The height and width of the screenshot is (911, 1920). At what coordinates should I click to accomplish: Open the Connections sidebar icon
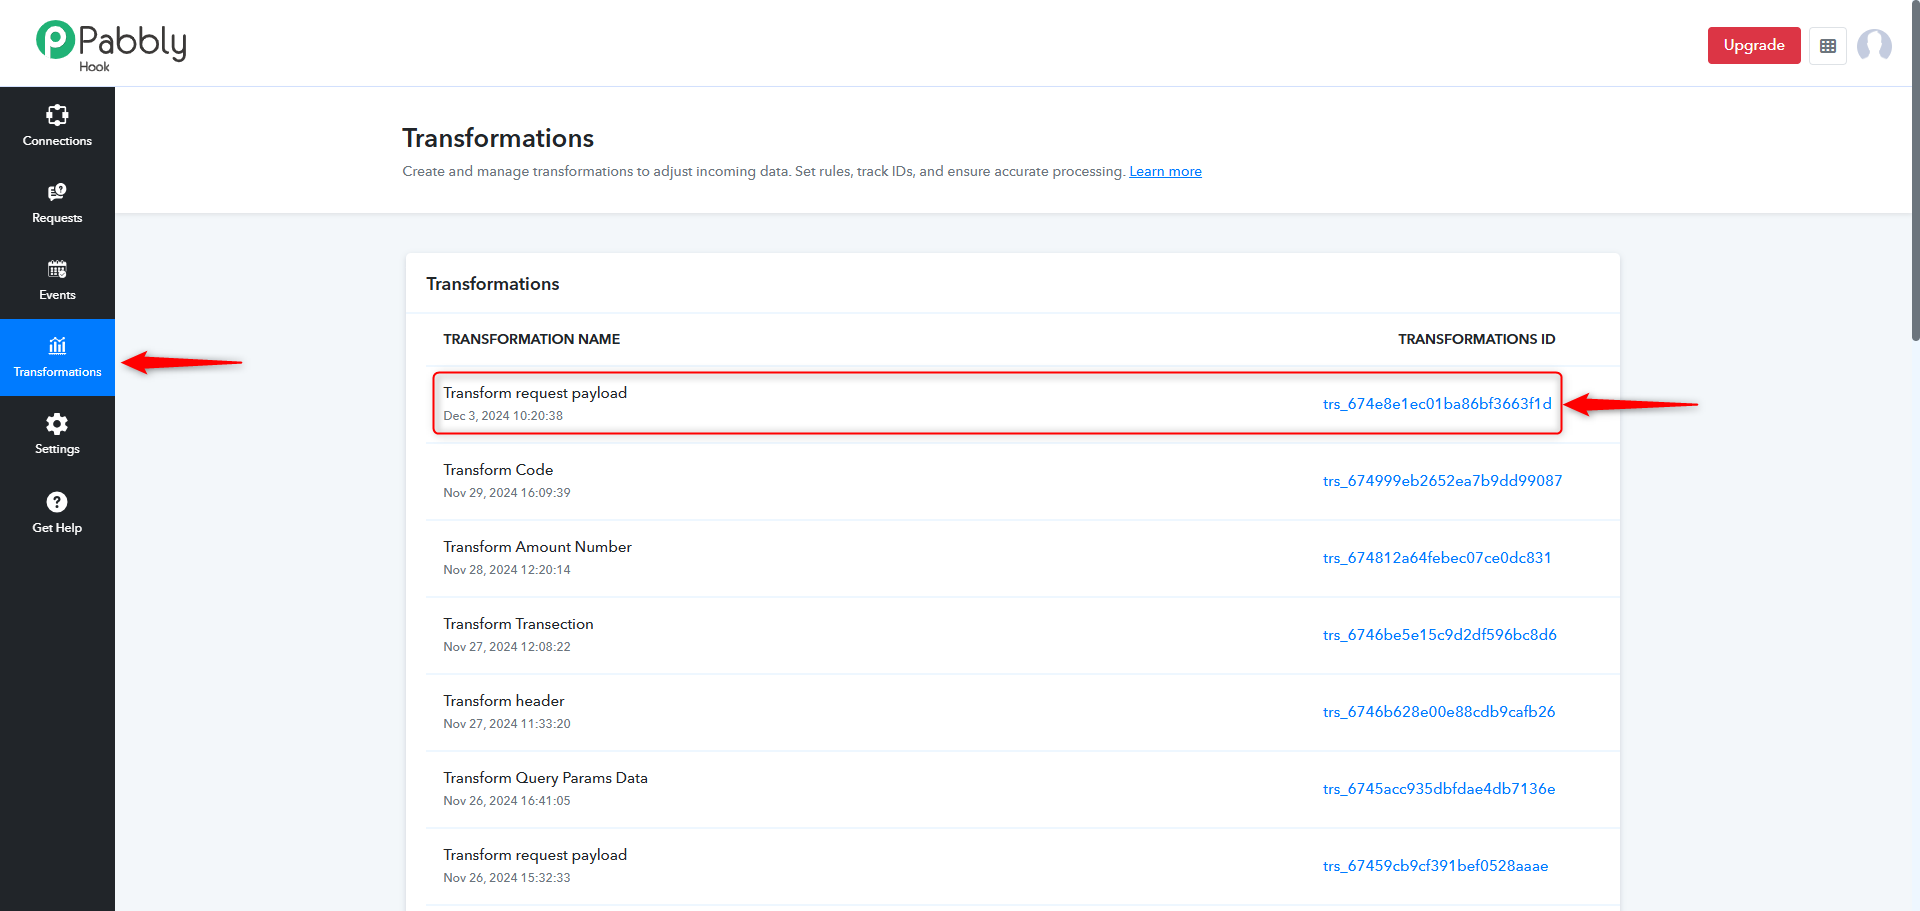(x=57, y=115)
